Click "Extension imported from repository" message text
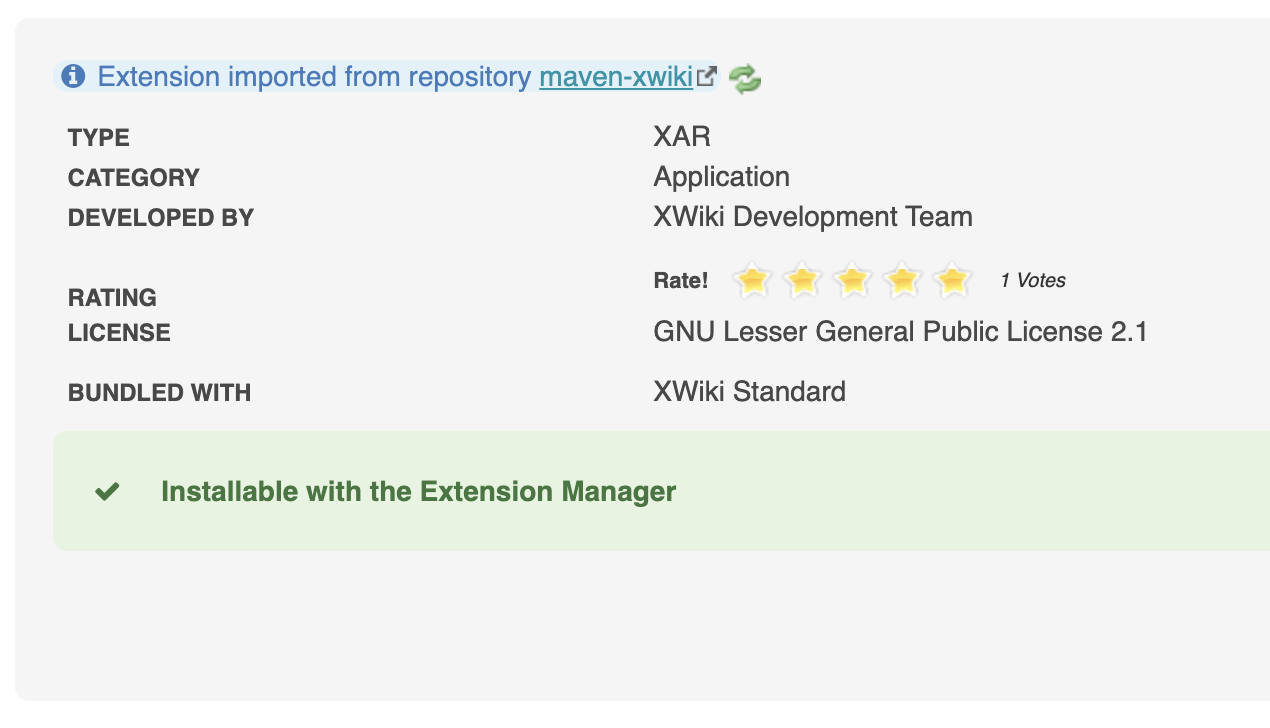This screenshot has width=1270, height=728. point(314,77)
